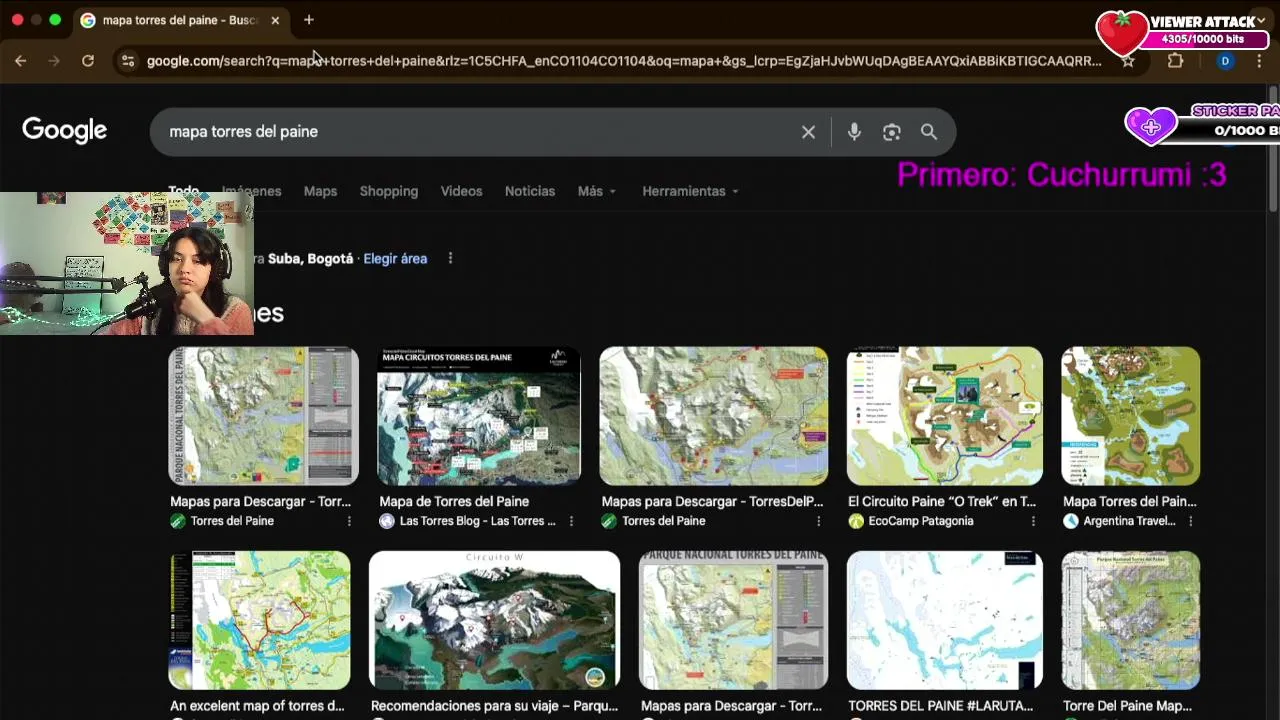The height and width of the screenshot is (720, 1280).
Task: Open the Circuito W 3D map thumbnail
Action: [x=494, y=620]
